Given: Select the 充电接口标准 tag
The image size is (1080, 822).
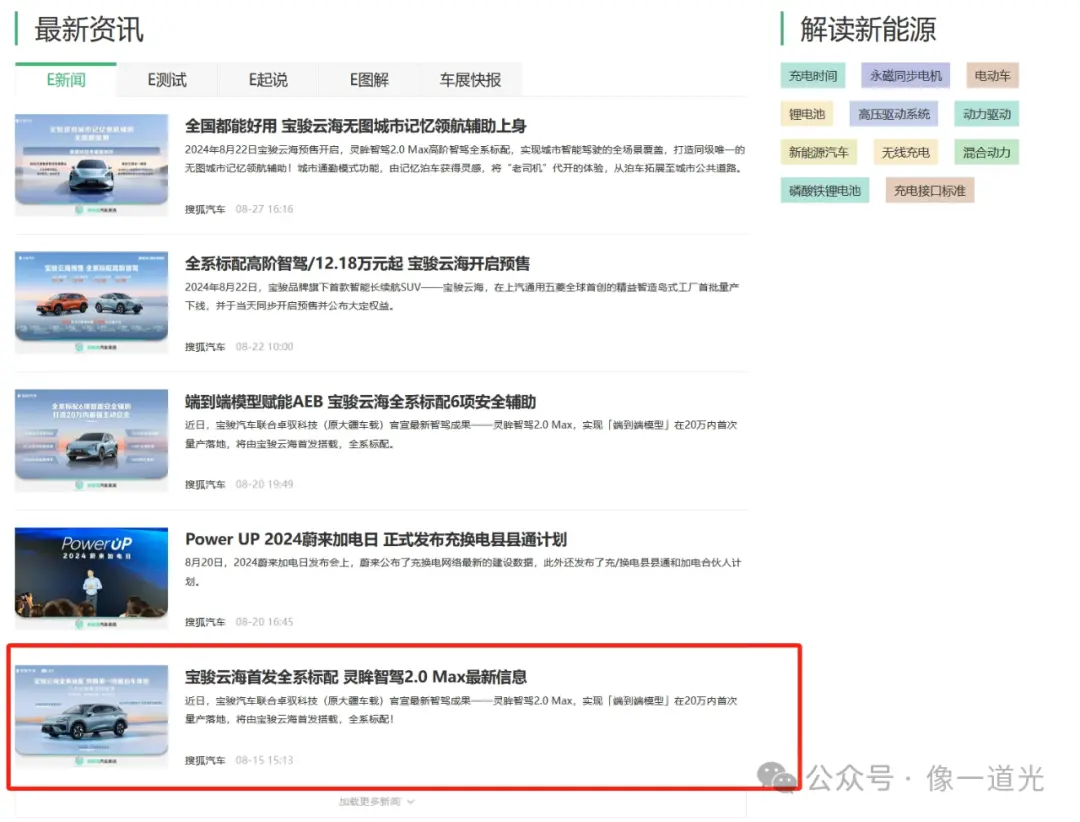Looking at the screenshot, I should 929,191.
